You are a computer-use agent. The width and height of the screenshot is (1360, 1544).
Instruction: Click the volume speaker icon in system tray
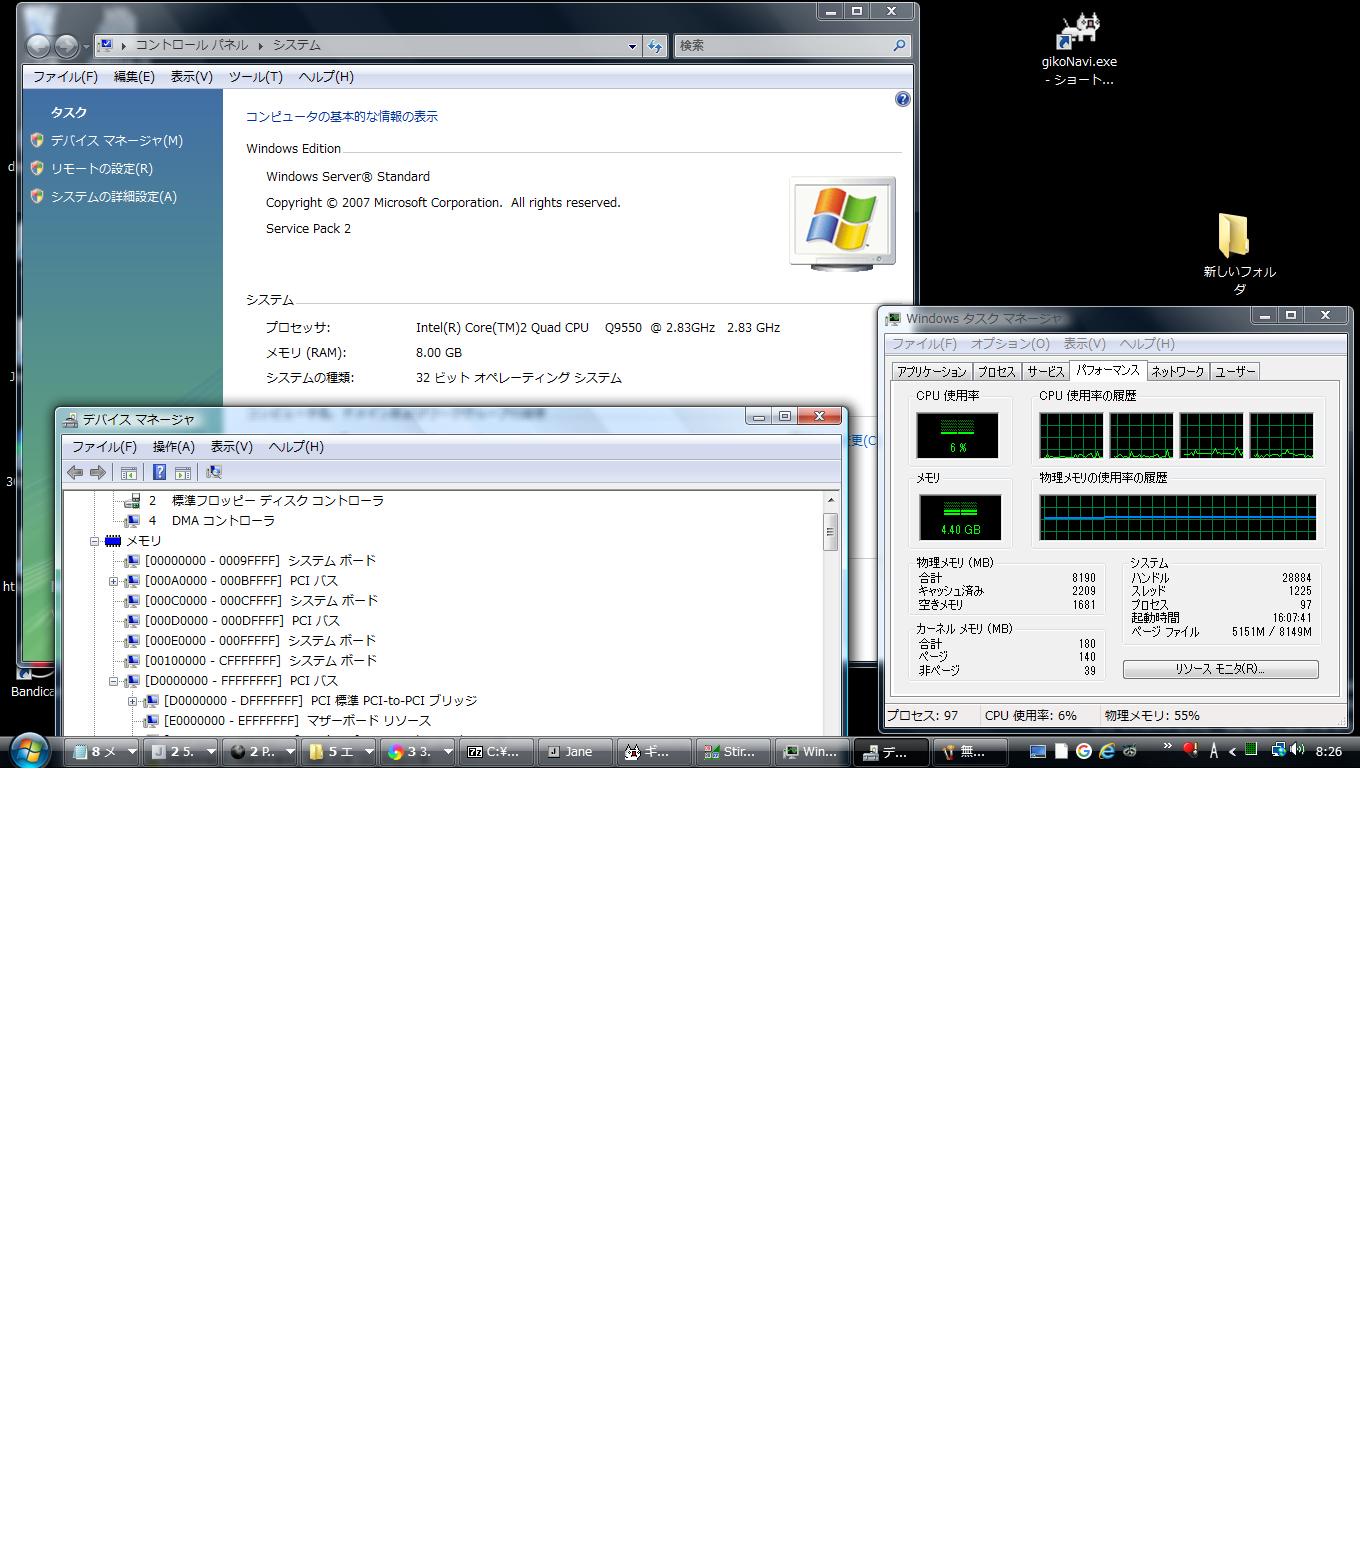point(1297,750)
